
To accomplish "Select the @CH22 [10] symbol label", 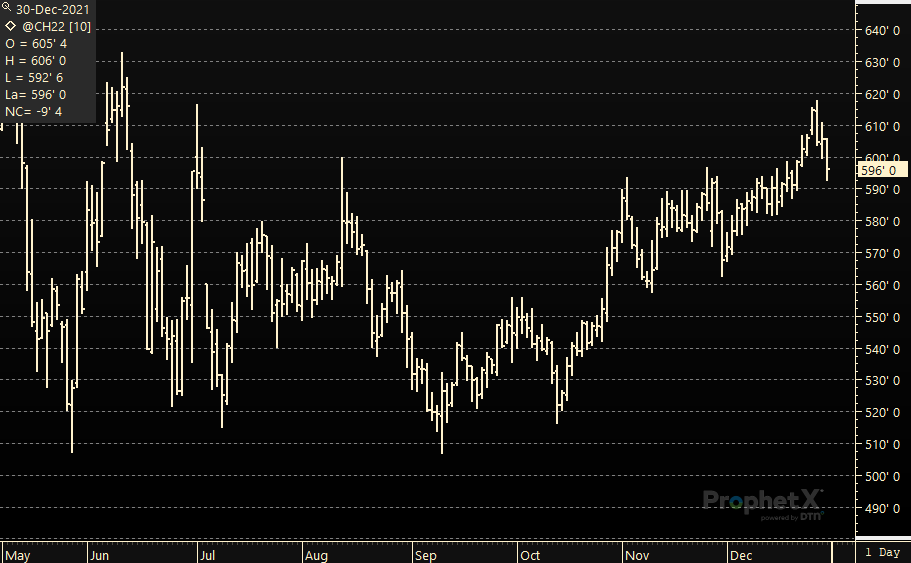I will click(56, 27).
